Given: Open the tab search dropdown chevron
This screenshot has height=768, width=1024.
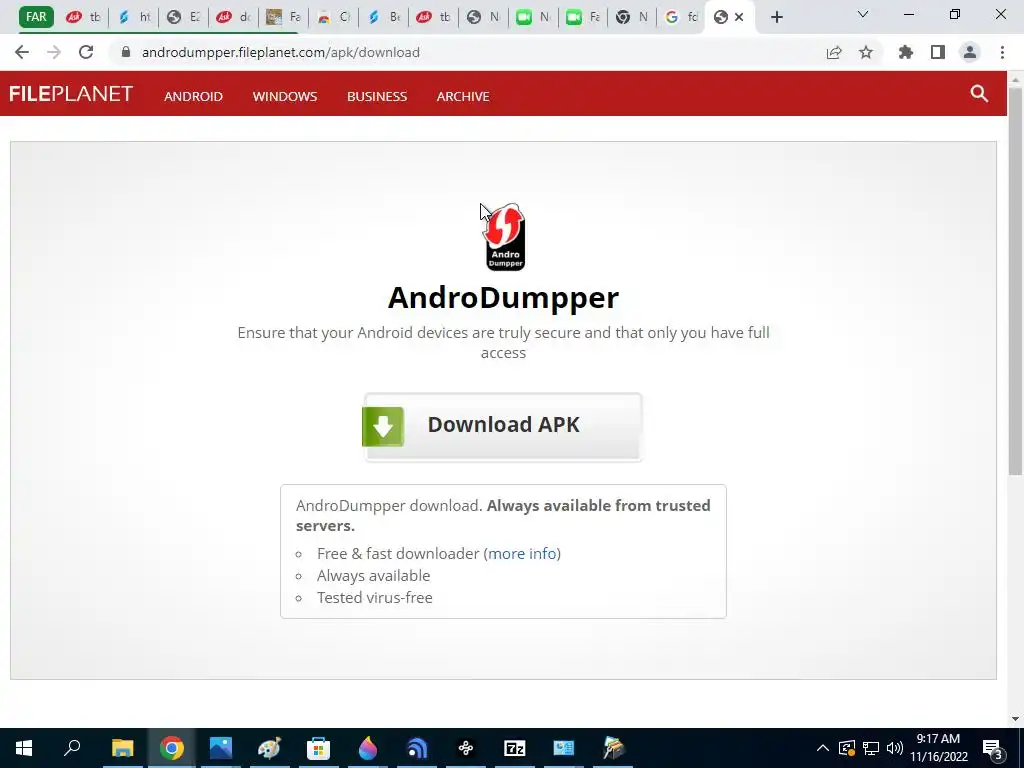Looking at the screenshot, I should 863,14.
